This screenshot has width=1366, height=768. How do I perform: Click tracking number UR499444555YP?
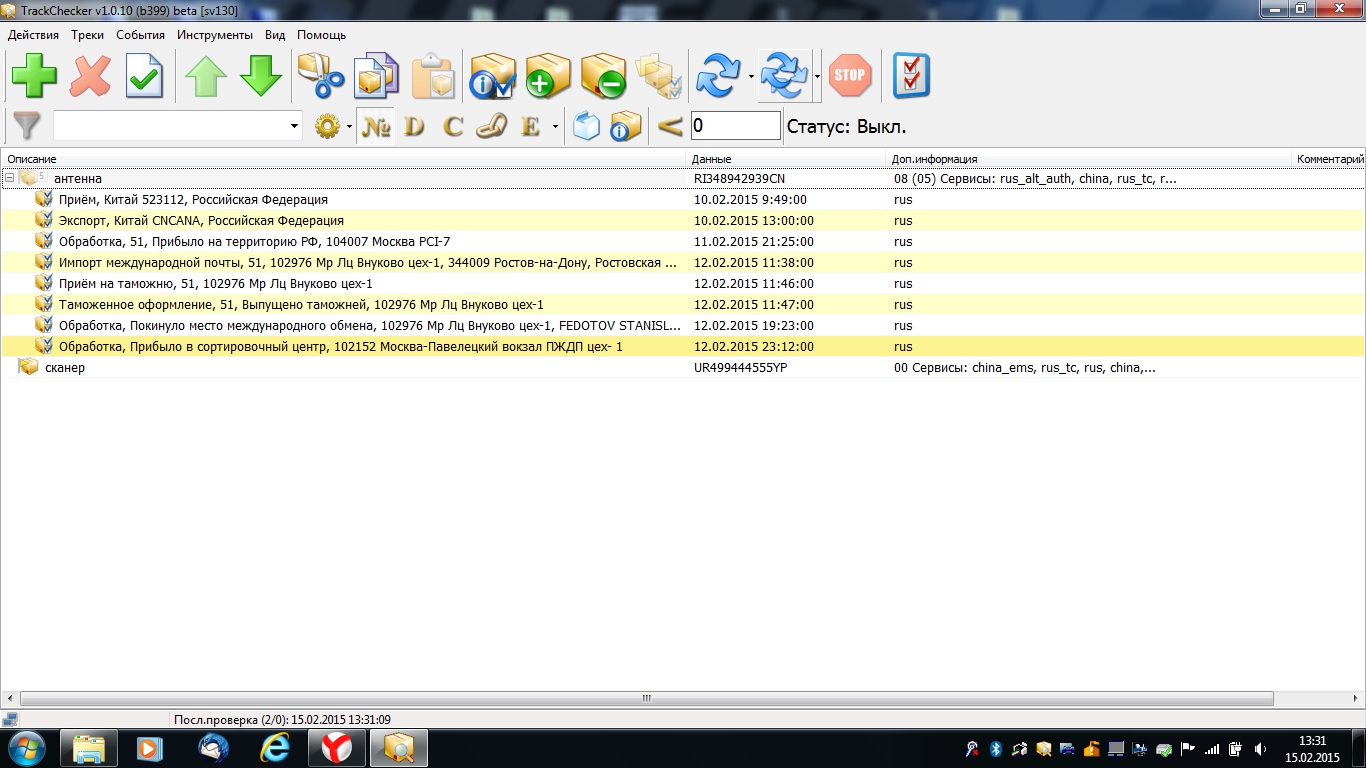(x=740, y=368)
